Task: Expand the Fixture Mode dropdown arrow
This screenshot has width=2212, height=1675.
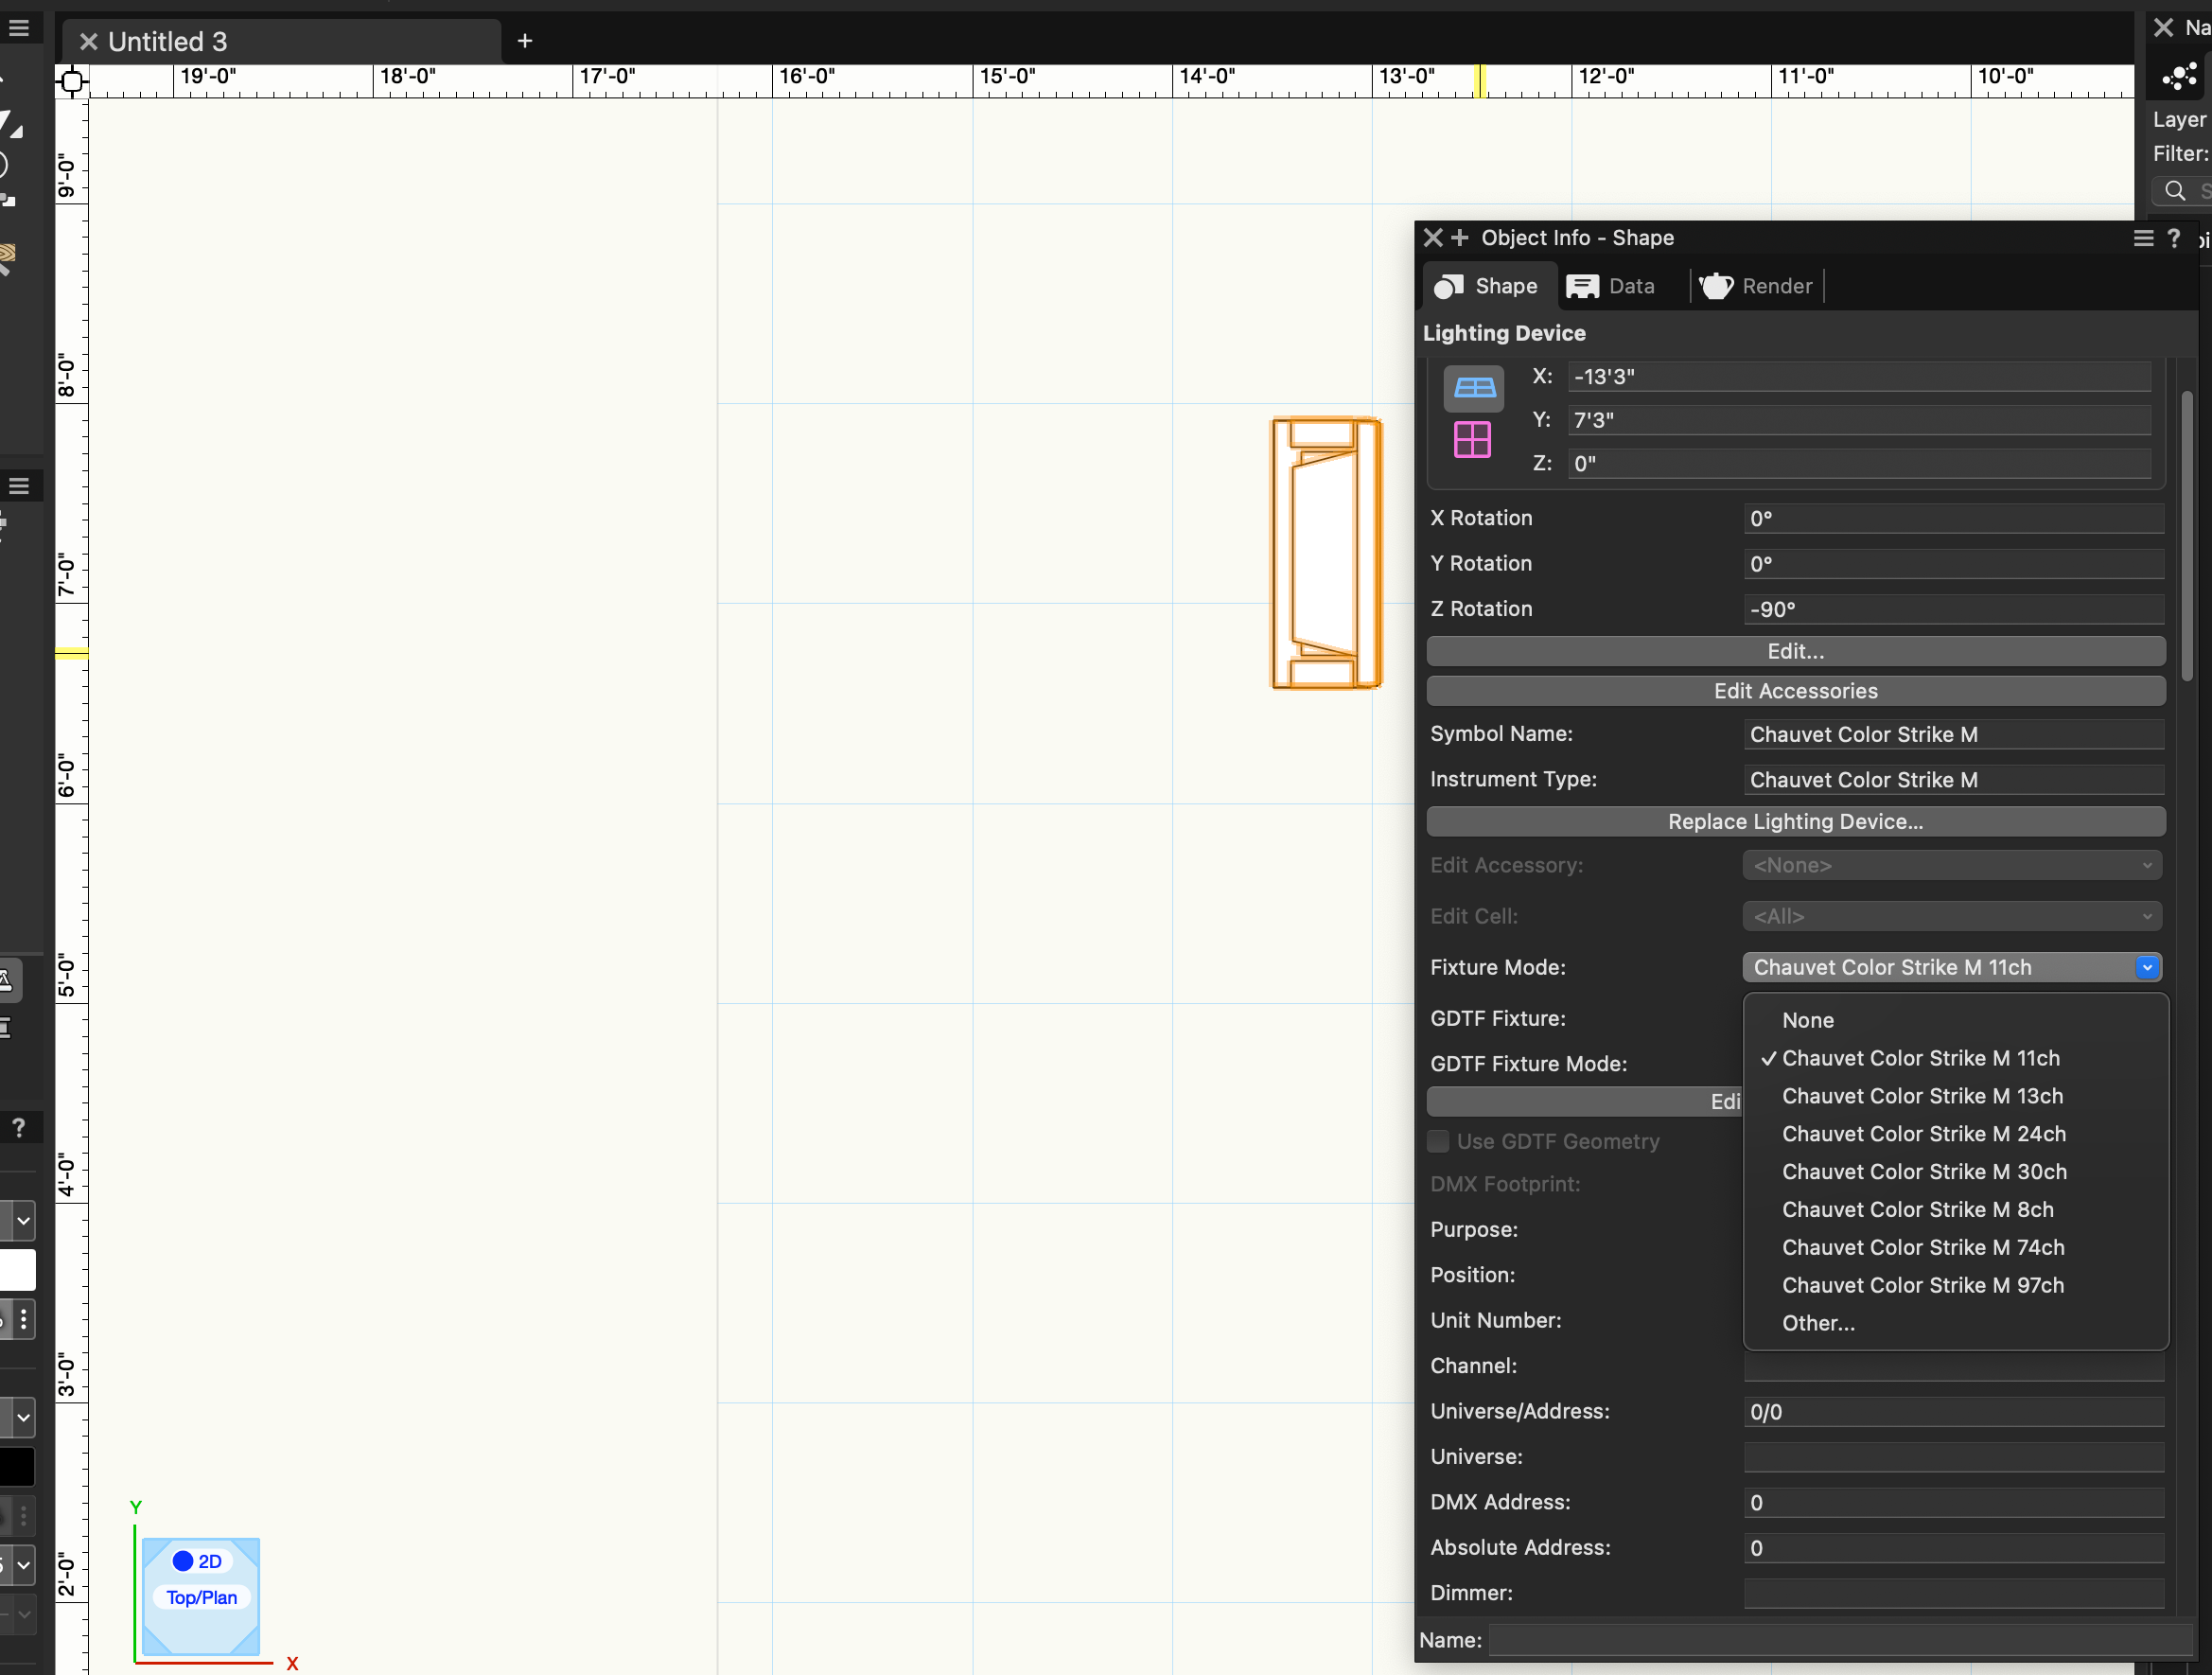Action: (x=2146, y=967)
